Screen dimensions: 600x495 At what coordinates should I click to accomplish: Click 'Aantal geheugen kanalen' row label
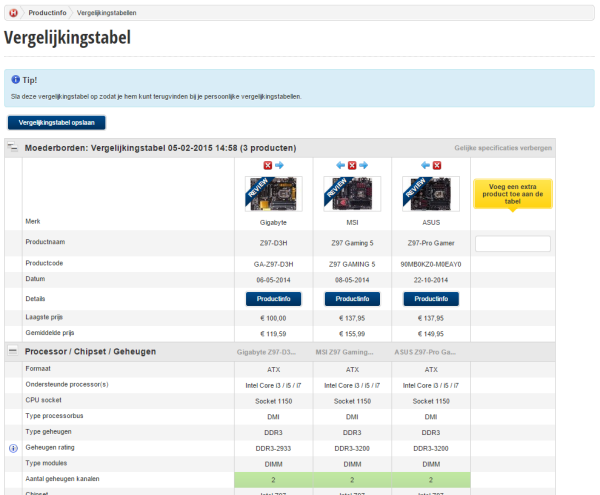(62, 479)
